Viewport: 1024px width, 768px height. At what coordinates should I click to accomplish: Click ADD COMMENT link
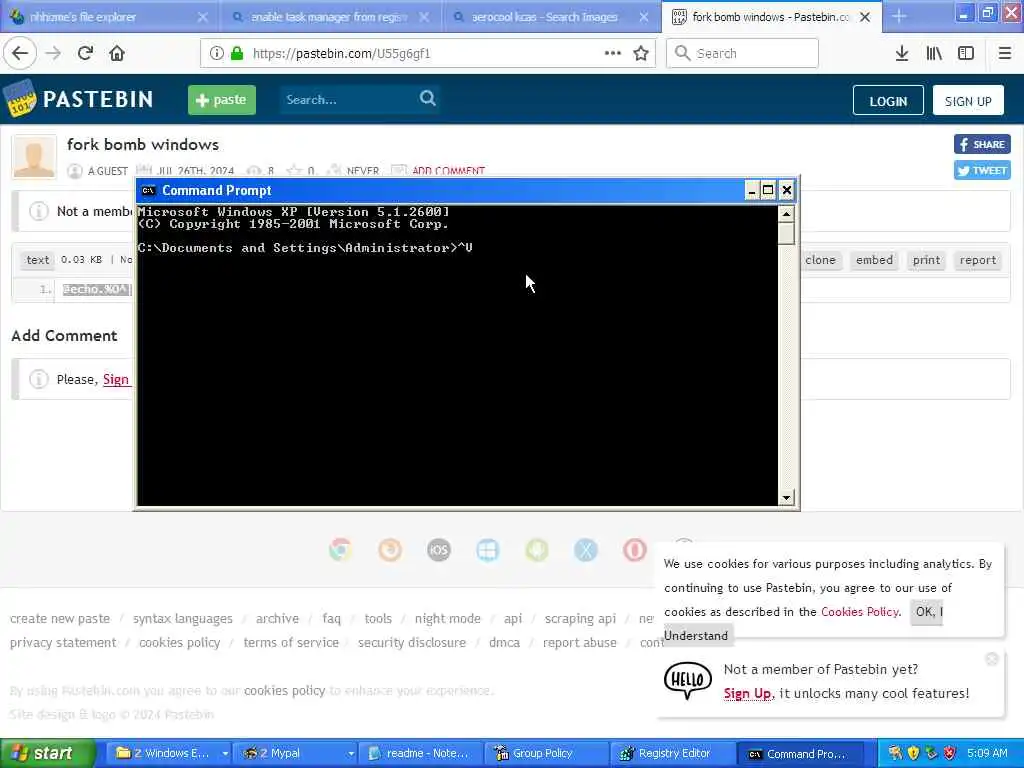448,171
